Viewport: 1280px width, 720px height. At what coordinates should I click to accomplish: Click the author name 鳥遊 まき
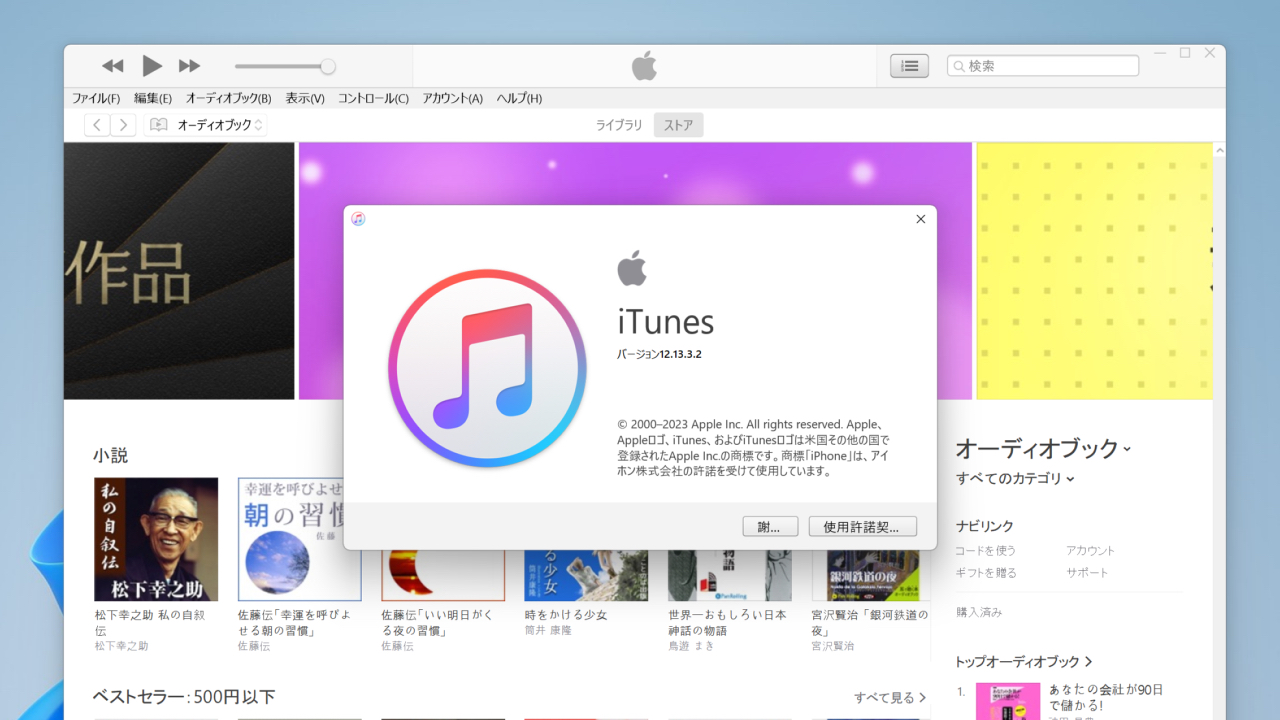[691, 647]
